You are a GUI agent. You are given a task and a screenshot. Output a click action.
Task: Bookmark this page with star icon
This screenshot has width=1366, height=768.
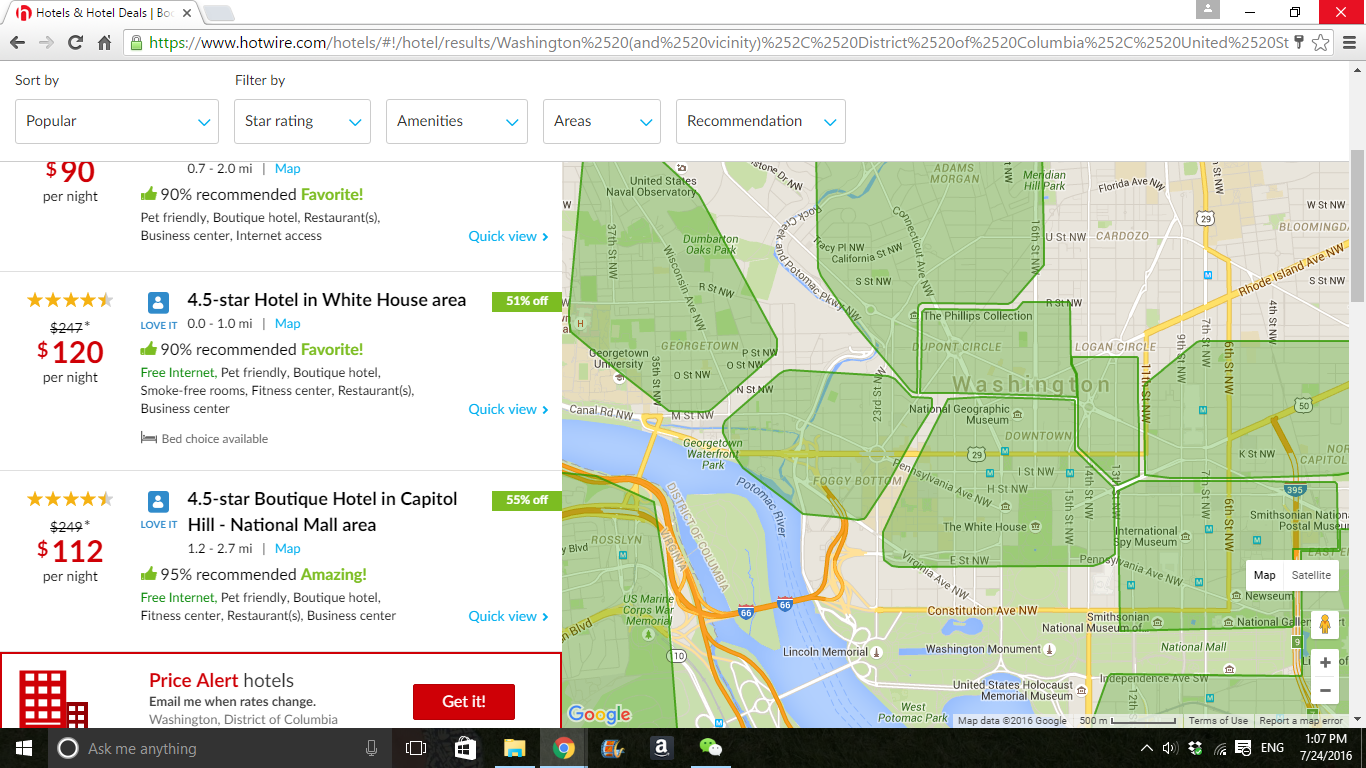[1320, 42]
